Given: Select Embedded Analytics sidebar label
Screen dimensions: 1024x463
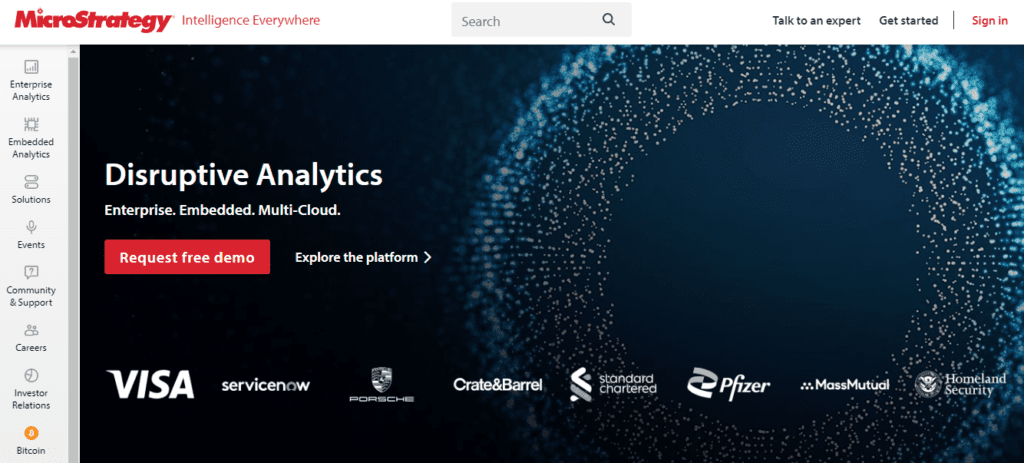Looking at the screenshot, I should click(31, 148).
